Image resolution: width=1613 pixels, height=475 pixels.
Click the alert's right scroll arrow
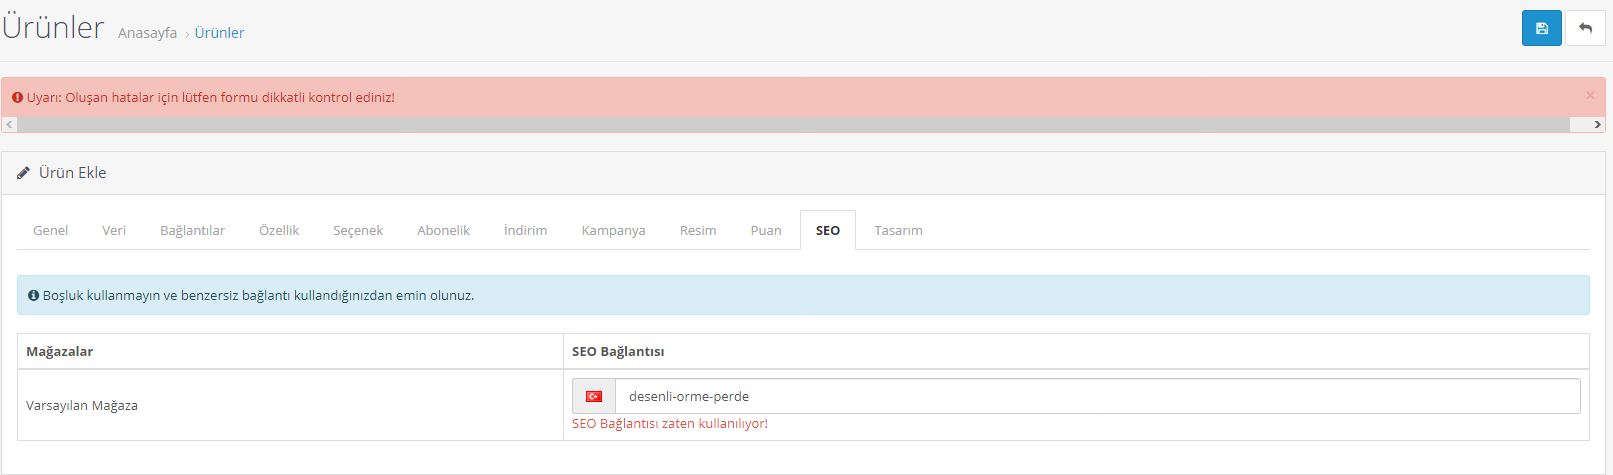point(1597,125)
